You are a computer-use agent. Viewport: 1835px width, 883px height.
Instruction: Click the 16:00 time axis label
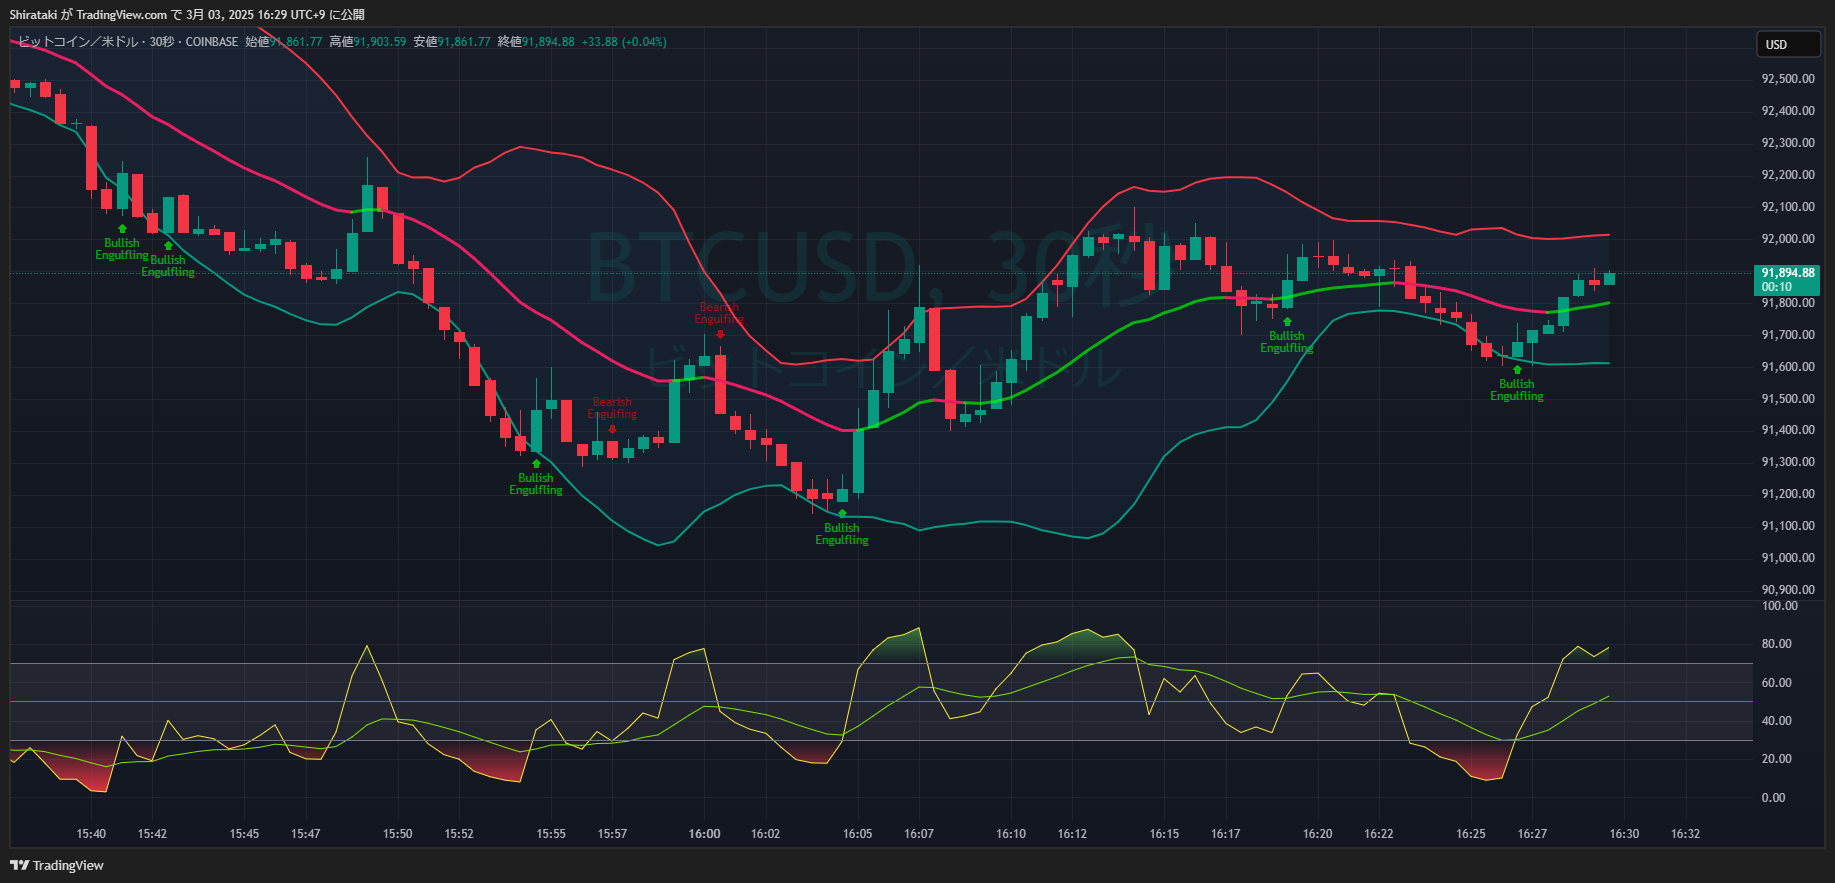point(705,834)
